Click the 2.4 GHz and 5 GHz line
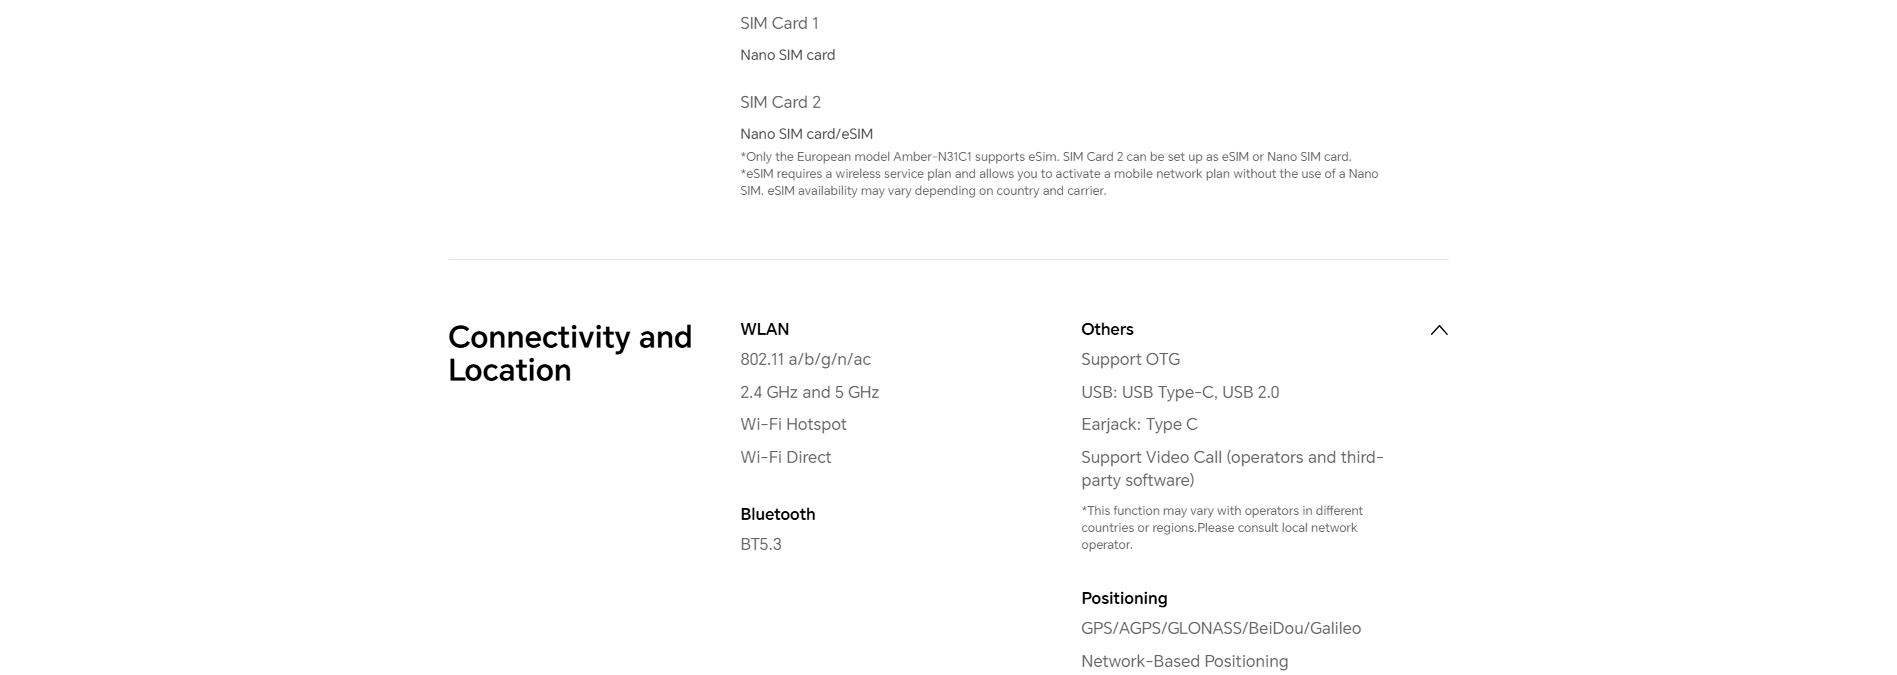 (809, 392)
